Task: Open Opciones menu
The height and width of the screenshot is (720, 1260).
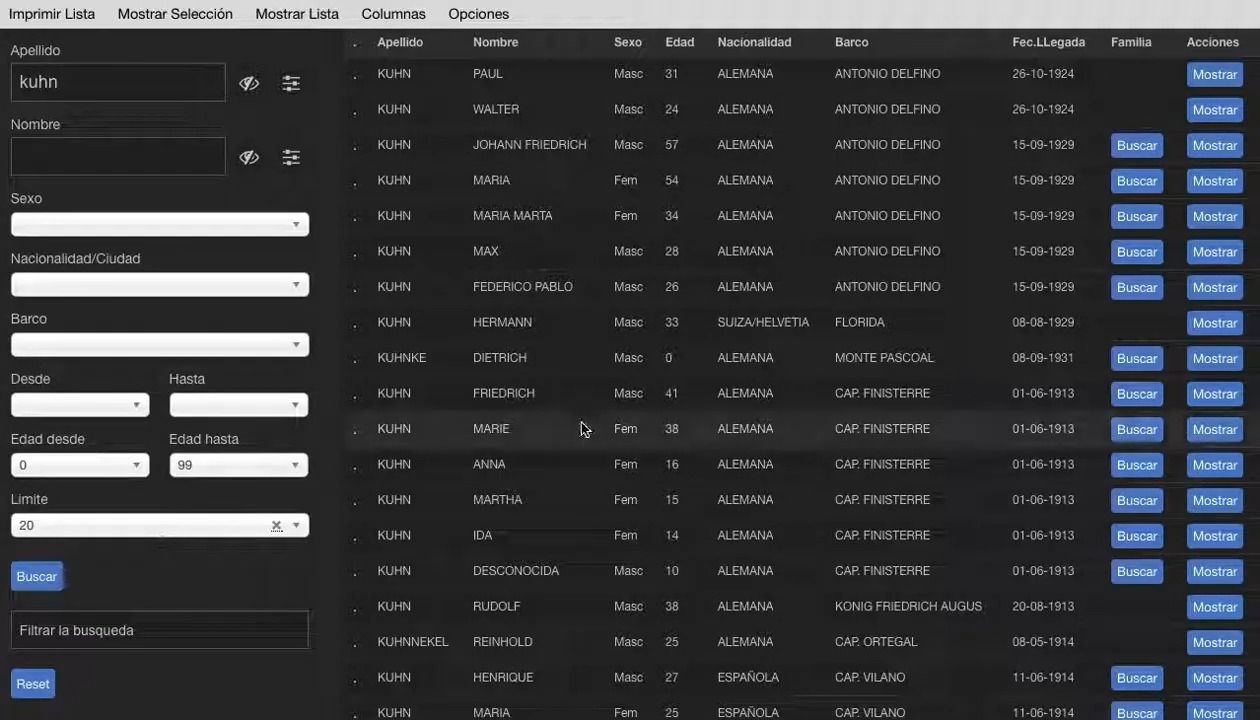Action: 478,14
